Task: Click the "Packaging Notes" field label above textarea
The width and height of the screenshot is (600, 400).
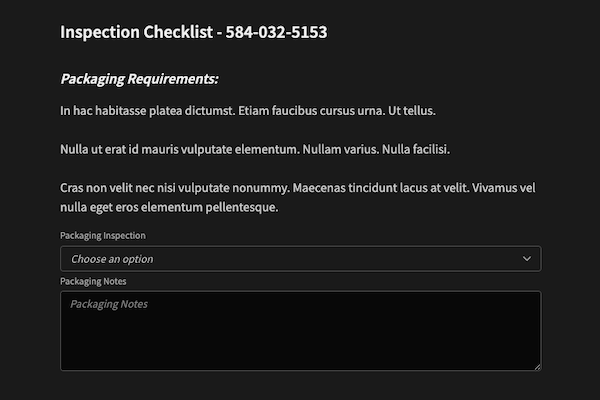Action: [93, 281]
